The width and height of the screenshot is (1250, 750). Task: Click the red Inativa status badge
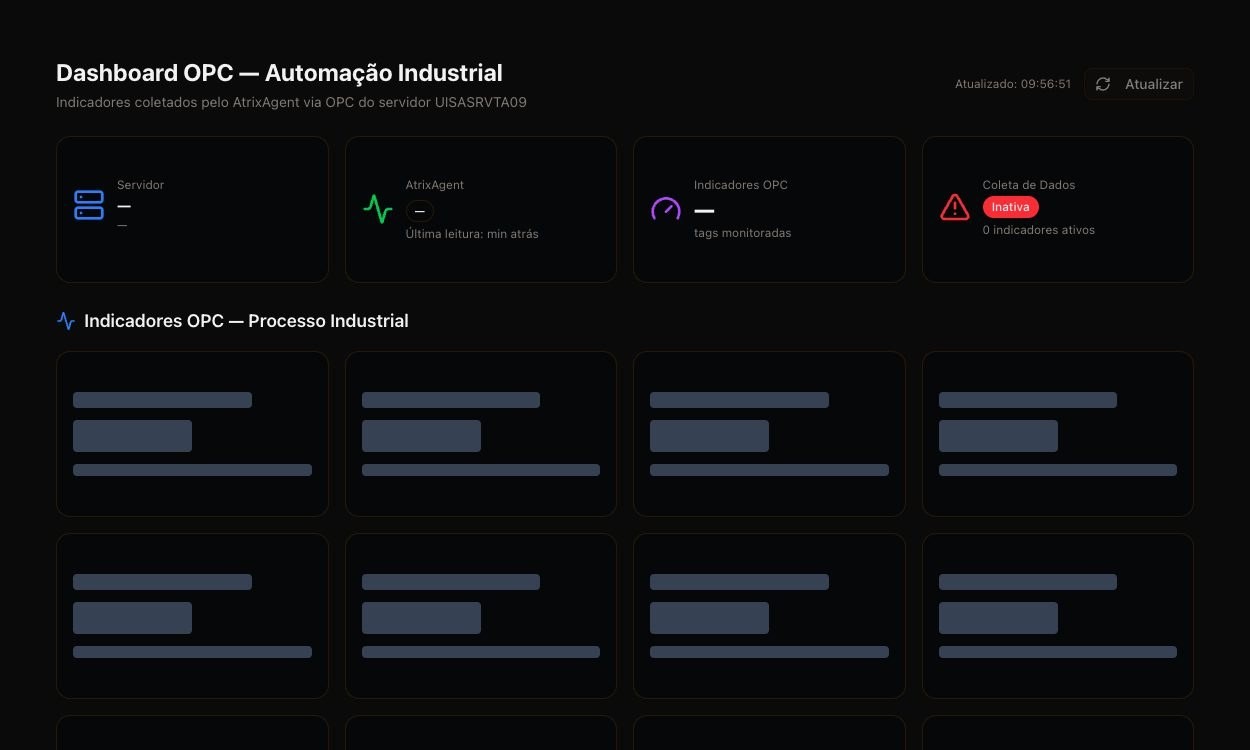[1011, 207]
